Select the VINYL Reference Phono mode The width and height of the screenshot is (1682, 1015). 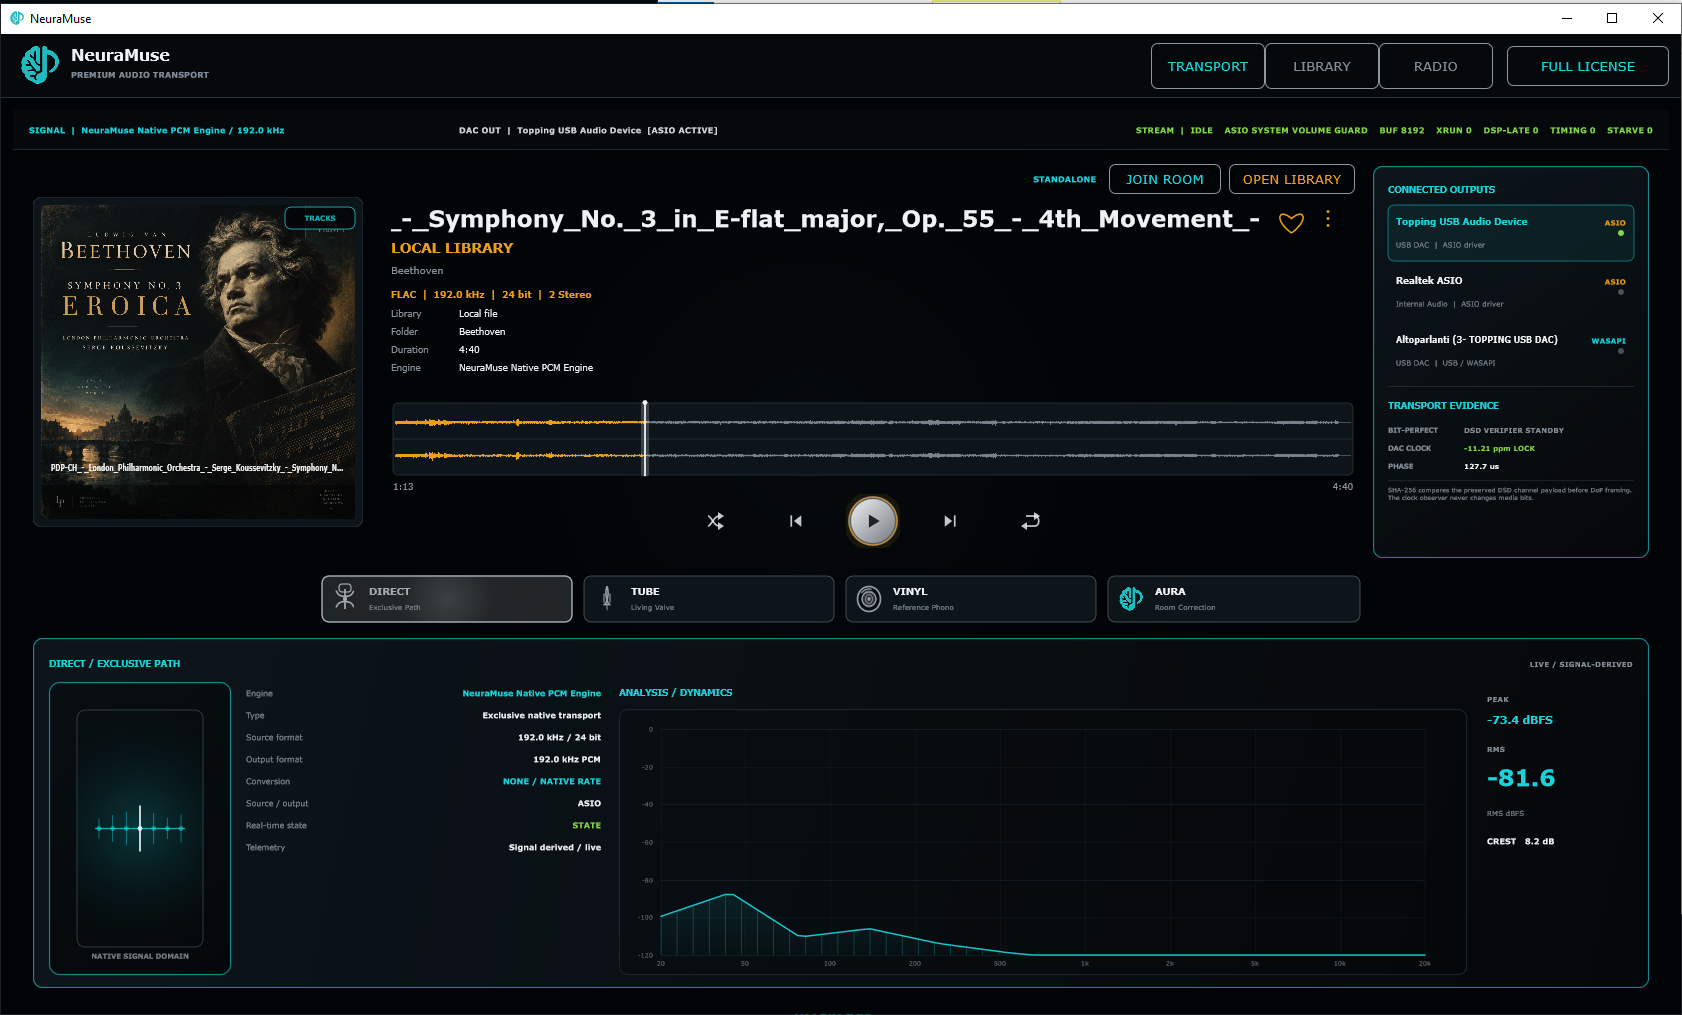(971, 599)
